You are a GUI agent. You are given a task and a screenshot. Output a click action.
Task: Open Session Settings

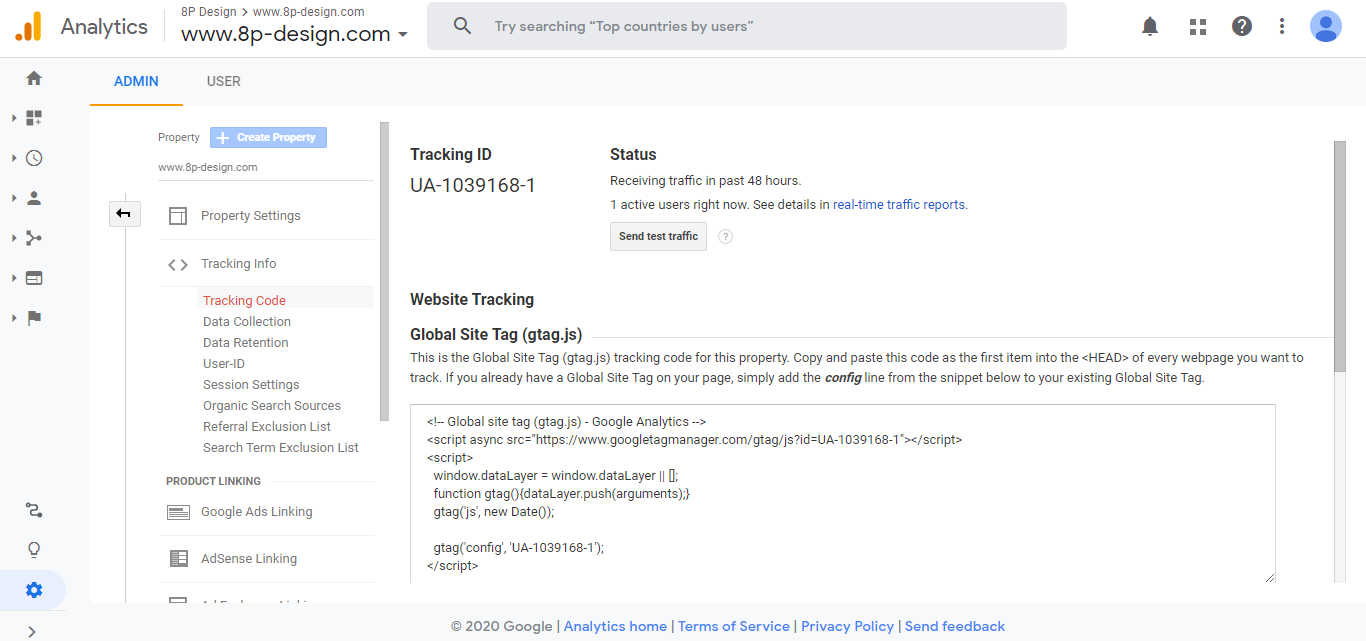(251, 385)
